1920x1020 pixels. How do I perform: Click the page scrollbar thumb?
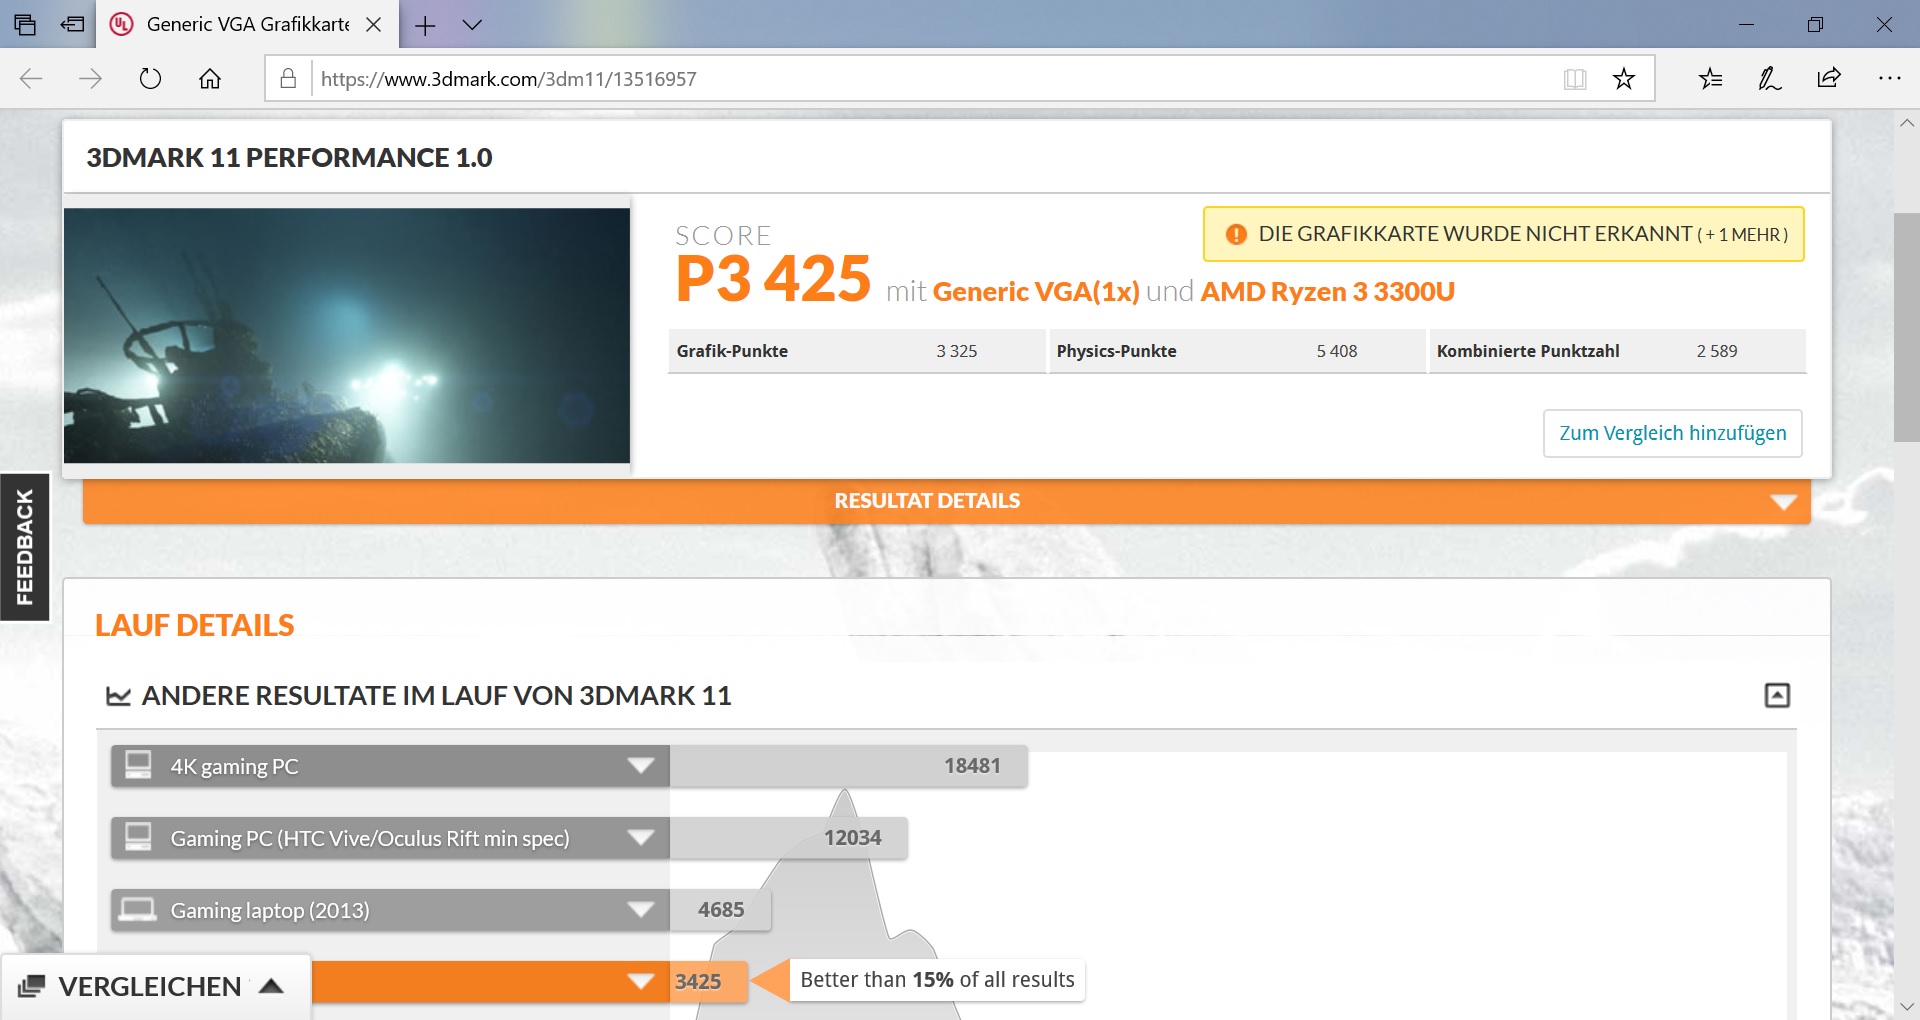(x=1906, y=327)
